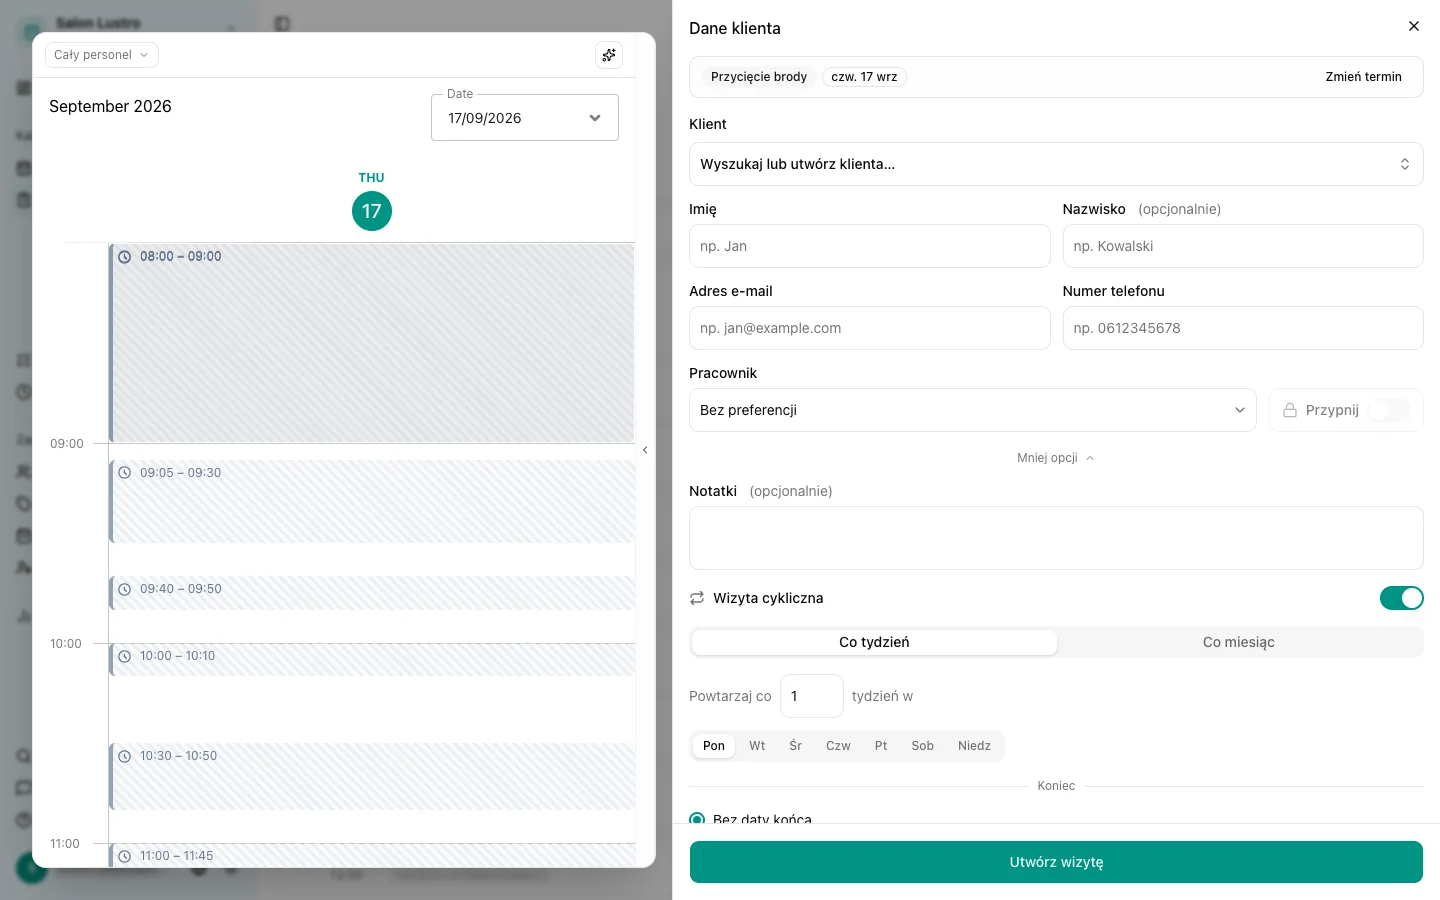Click the September 2026 heading

(110, 107)
